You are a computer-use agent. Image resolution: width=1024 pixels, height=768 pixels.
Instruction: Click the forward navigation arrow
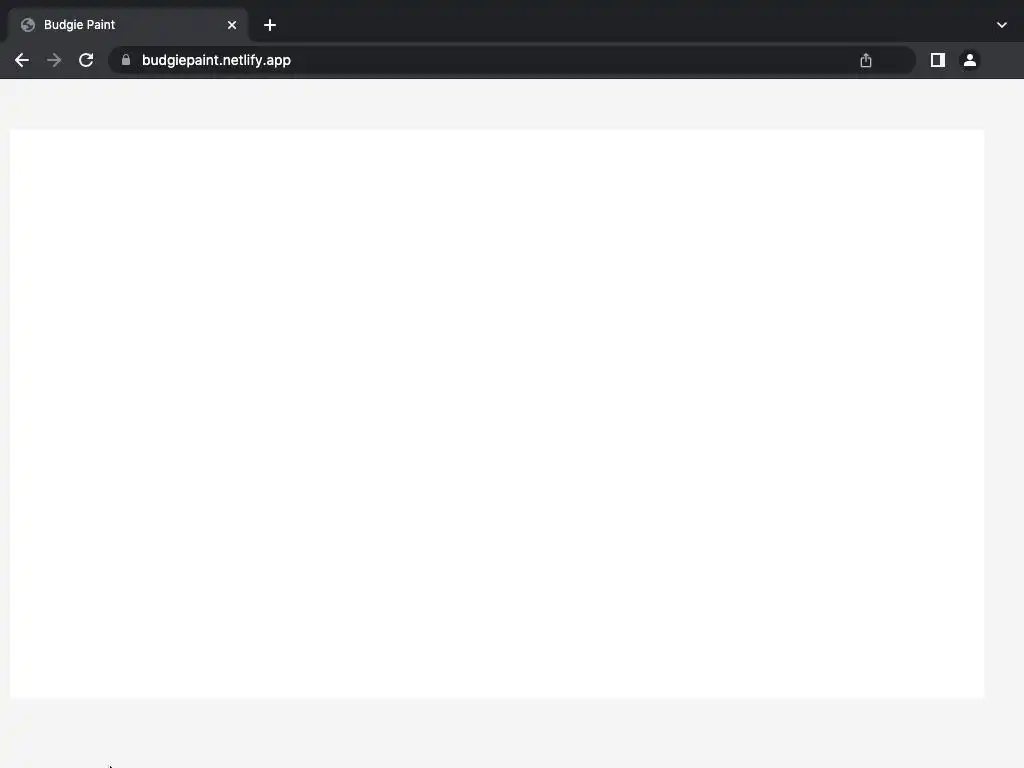(x=54, y=60)
